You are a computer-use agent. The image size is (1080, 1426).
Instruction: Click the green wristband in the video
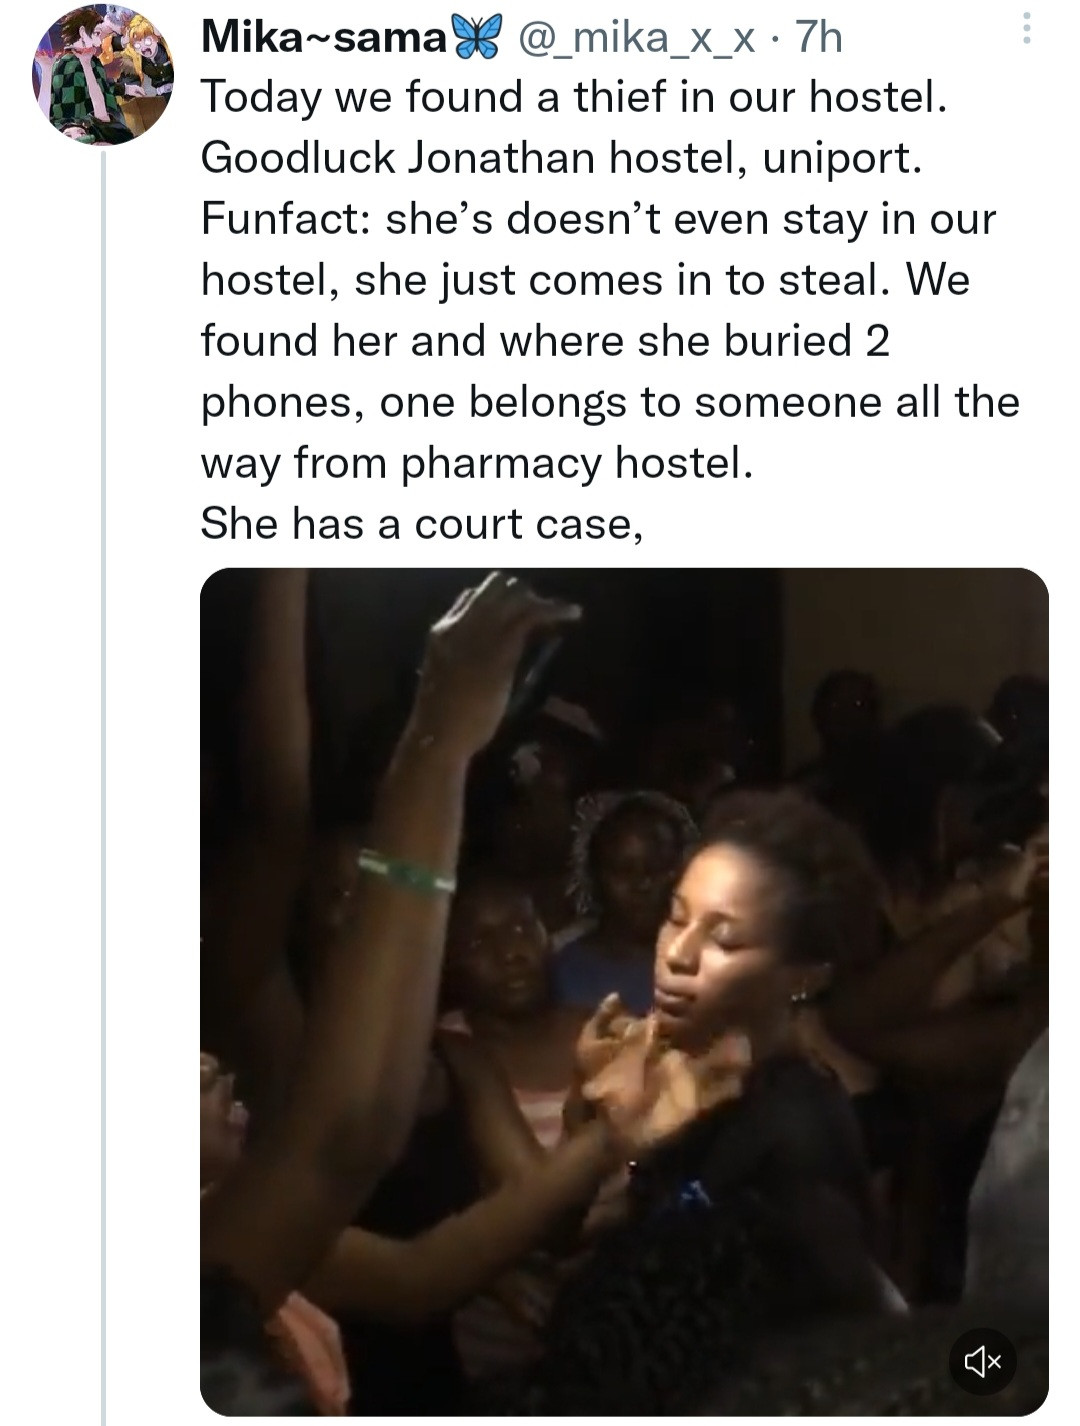[406, 873]
